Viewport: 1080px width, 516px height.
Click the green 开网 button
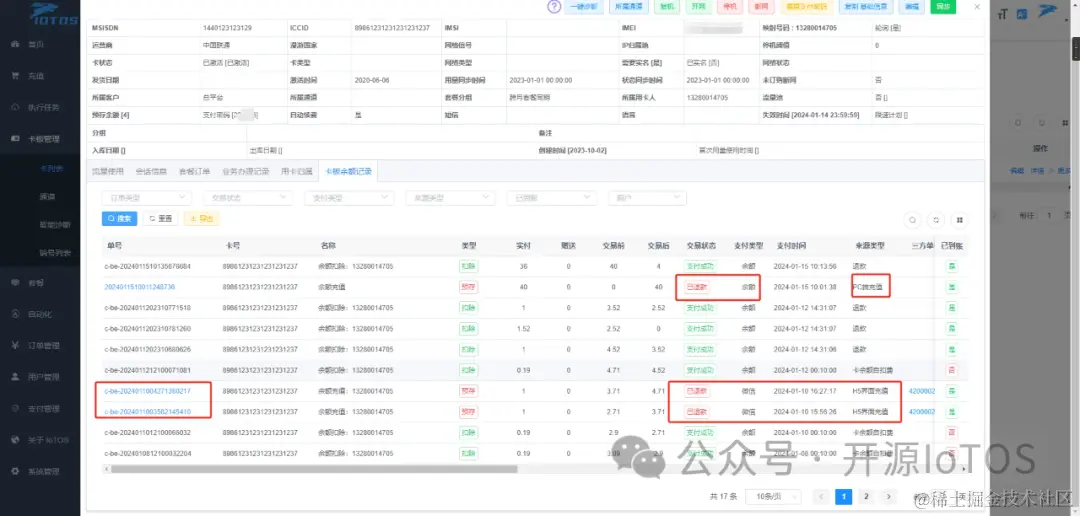point(698,7)
